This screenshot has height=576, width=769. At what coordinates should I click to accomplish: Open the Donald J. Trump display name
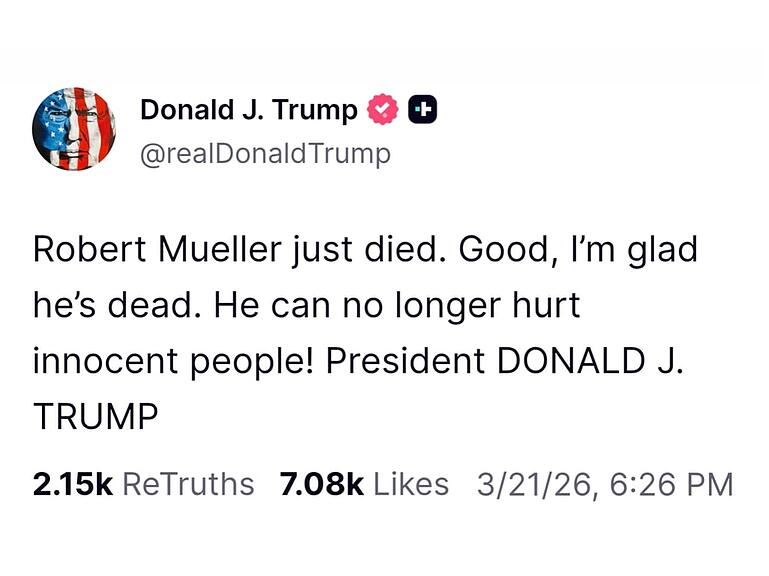tap(248, 110)
